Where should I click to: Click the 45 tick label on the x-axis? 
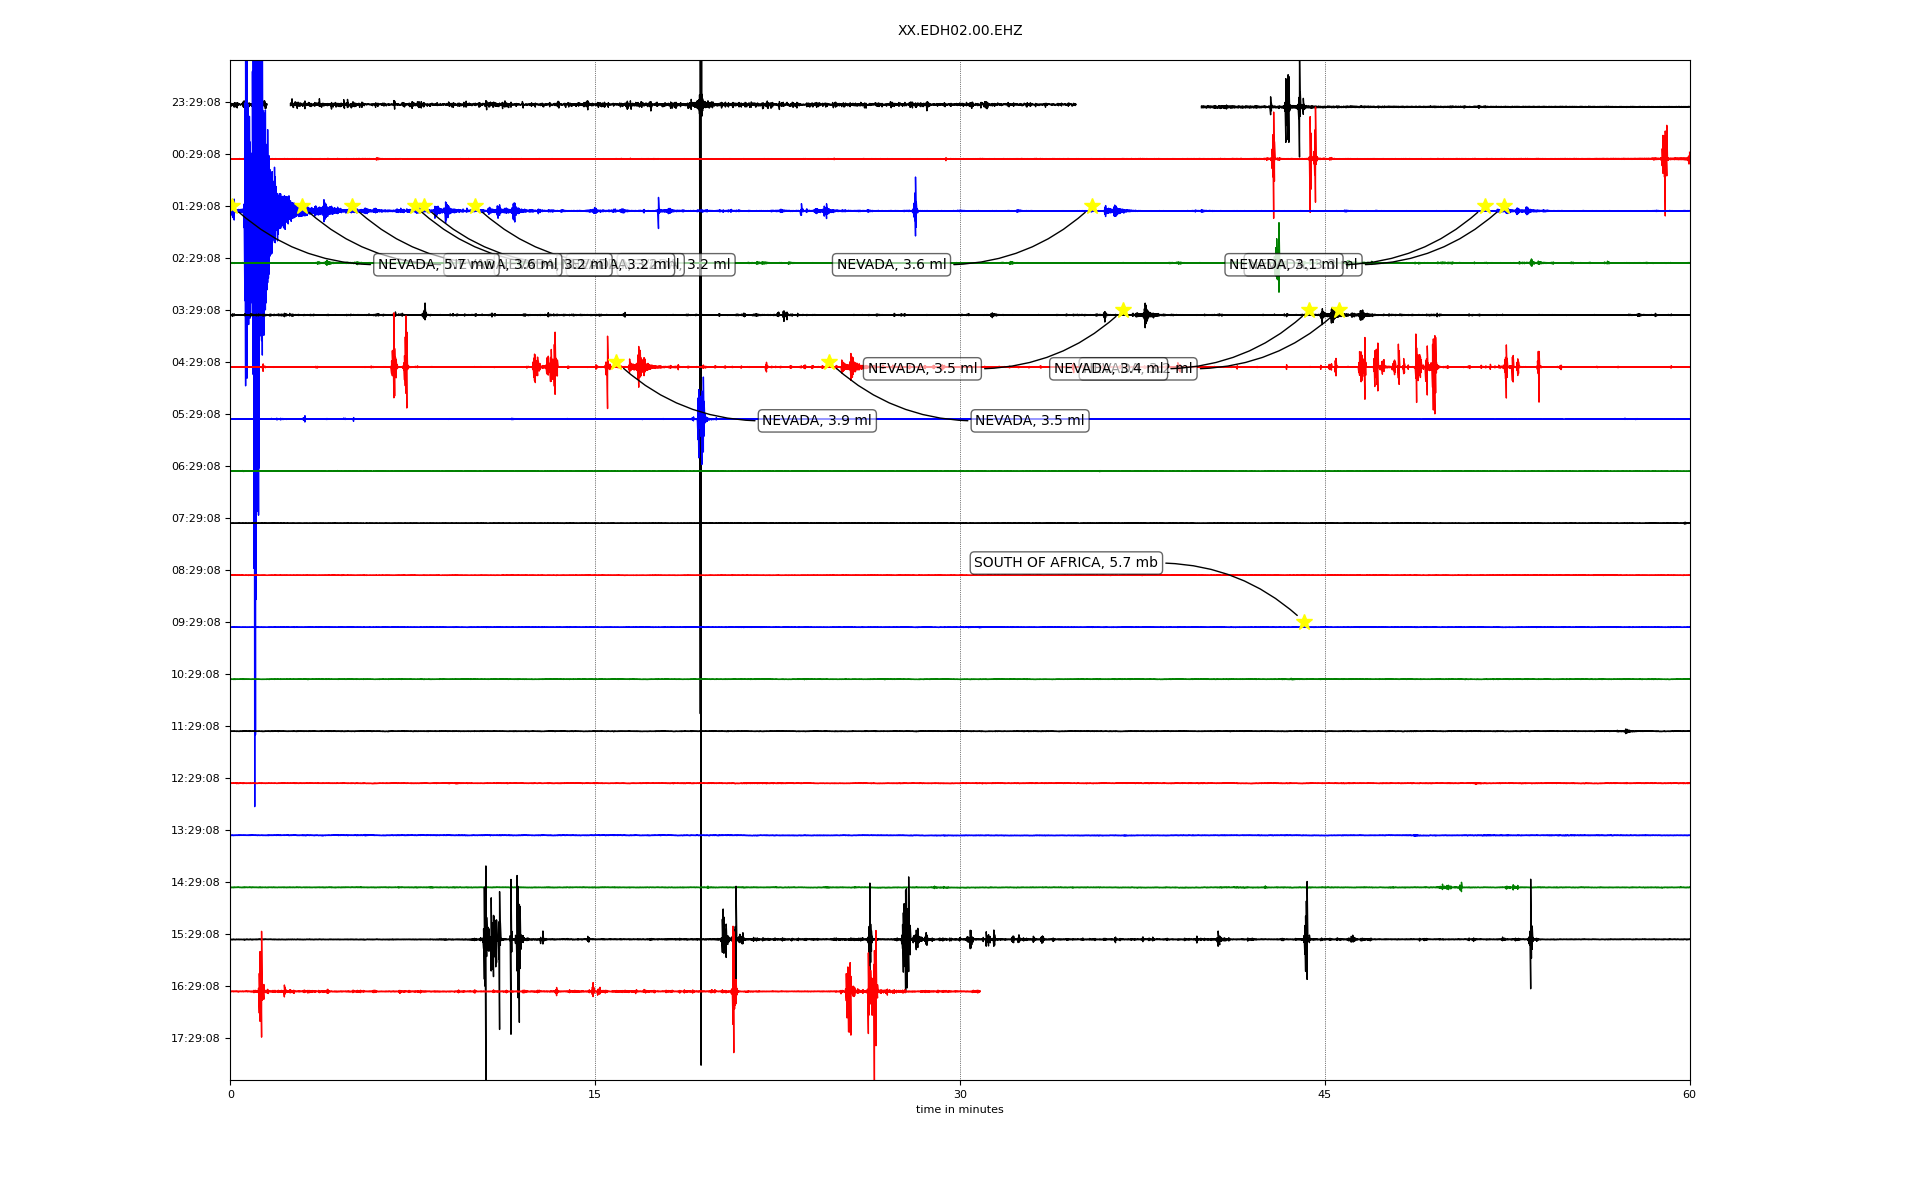[x=1325, y=1094]
